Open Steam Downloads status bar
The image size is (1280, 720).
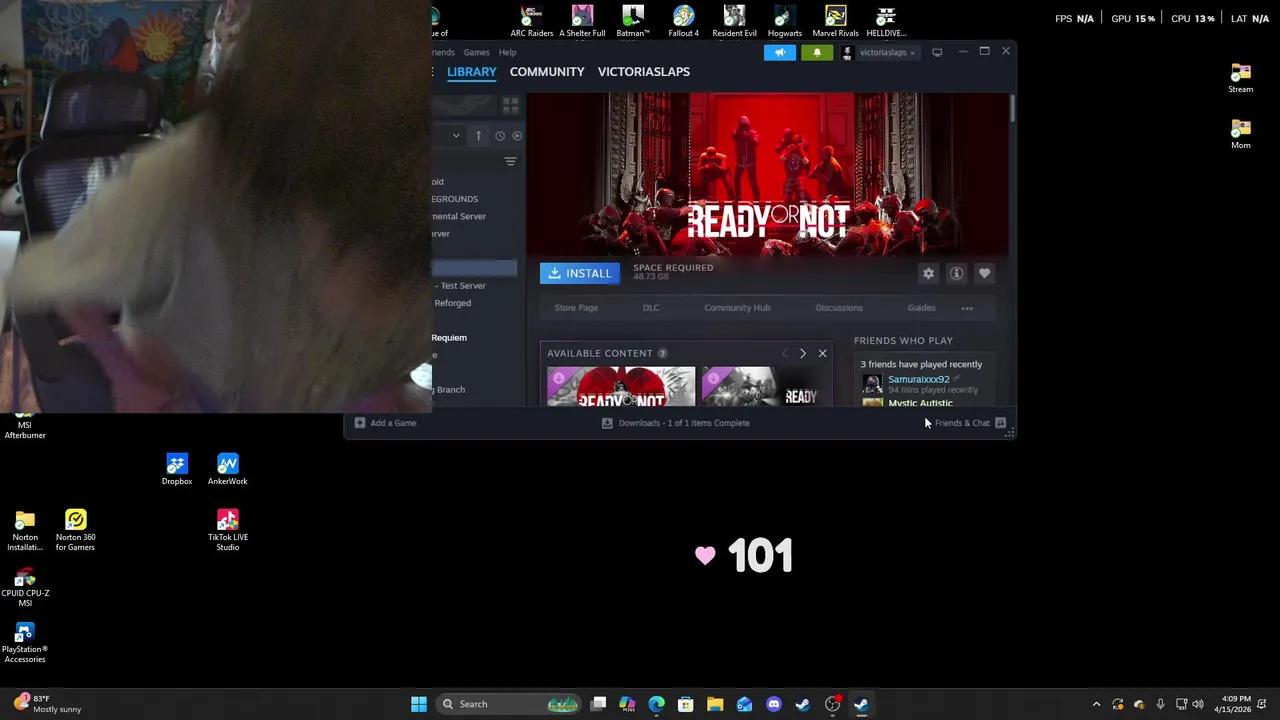pyautogui.click(x=676, y=423)
